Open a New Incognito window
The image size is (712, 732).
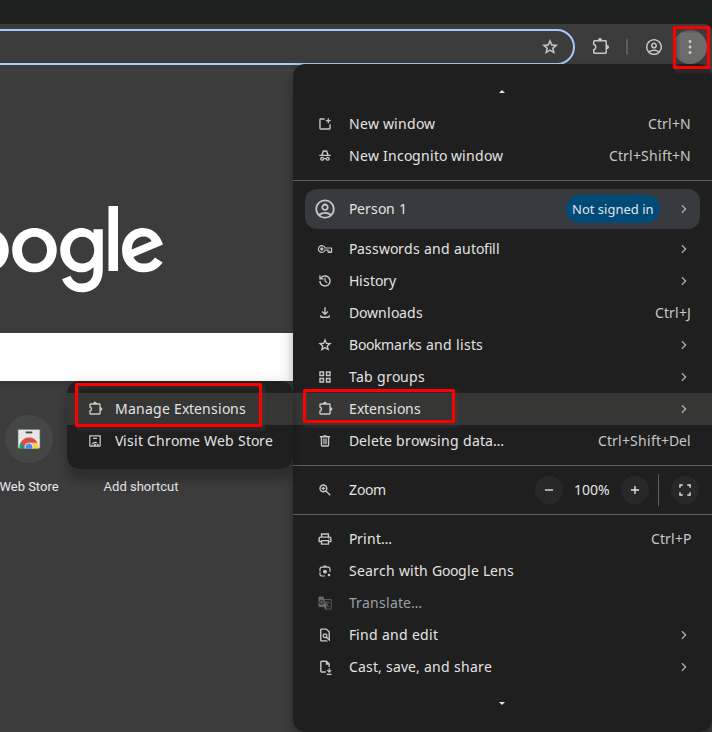click(x=502, y=156)
